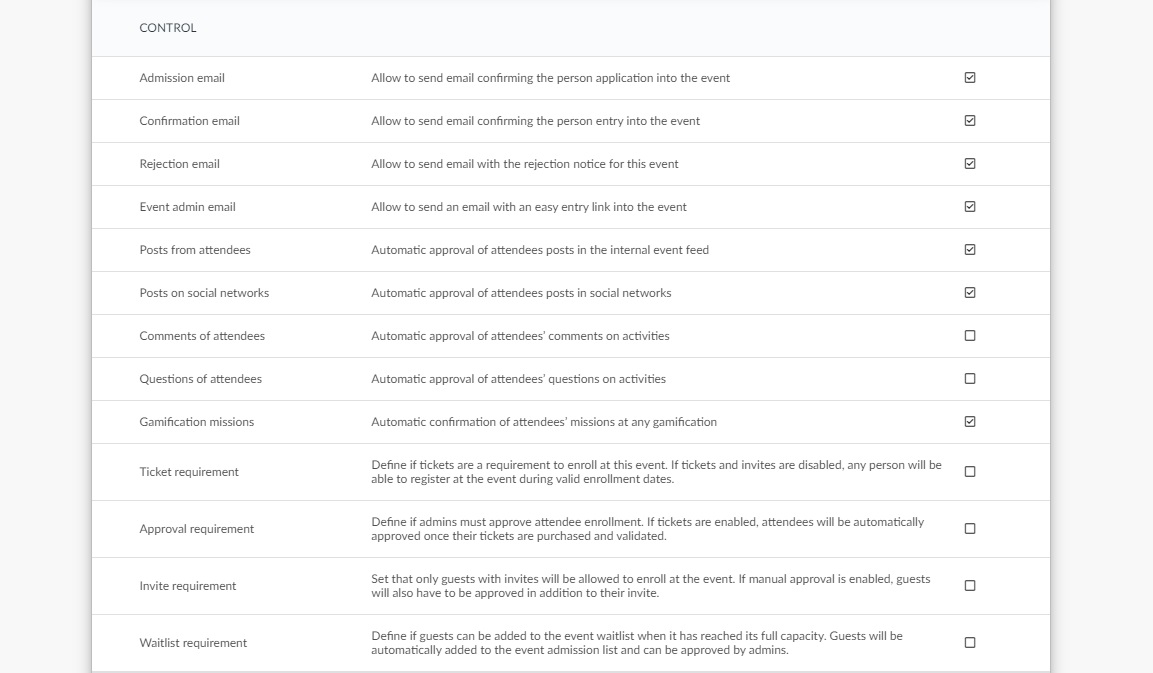Uncheck the Admission email checkbox
Screen dimensions: 1153x673
970,78
